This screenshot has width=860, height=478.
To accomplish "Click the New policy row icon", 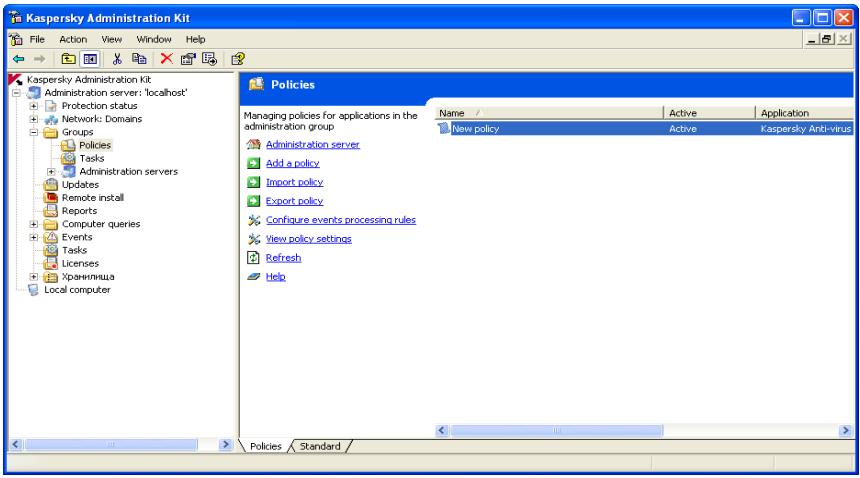I will 443,128.
